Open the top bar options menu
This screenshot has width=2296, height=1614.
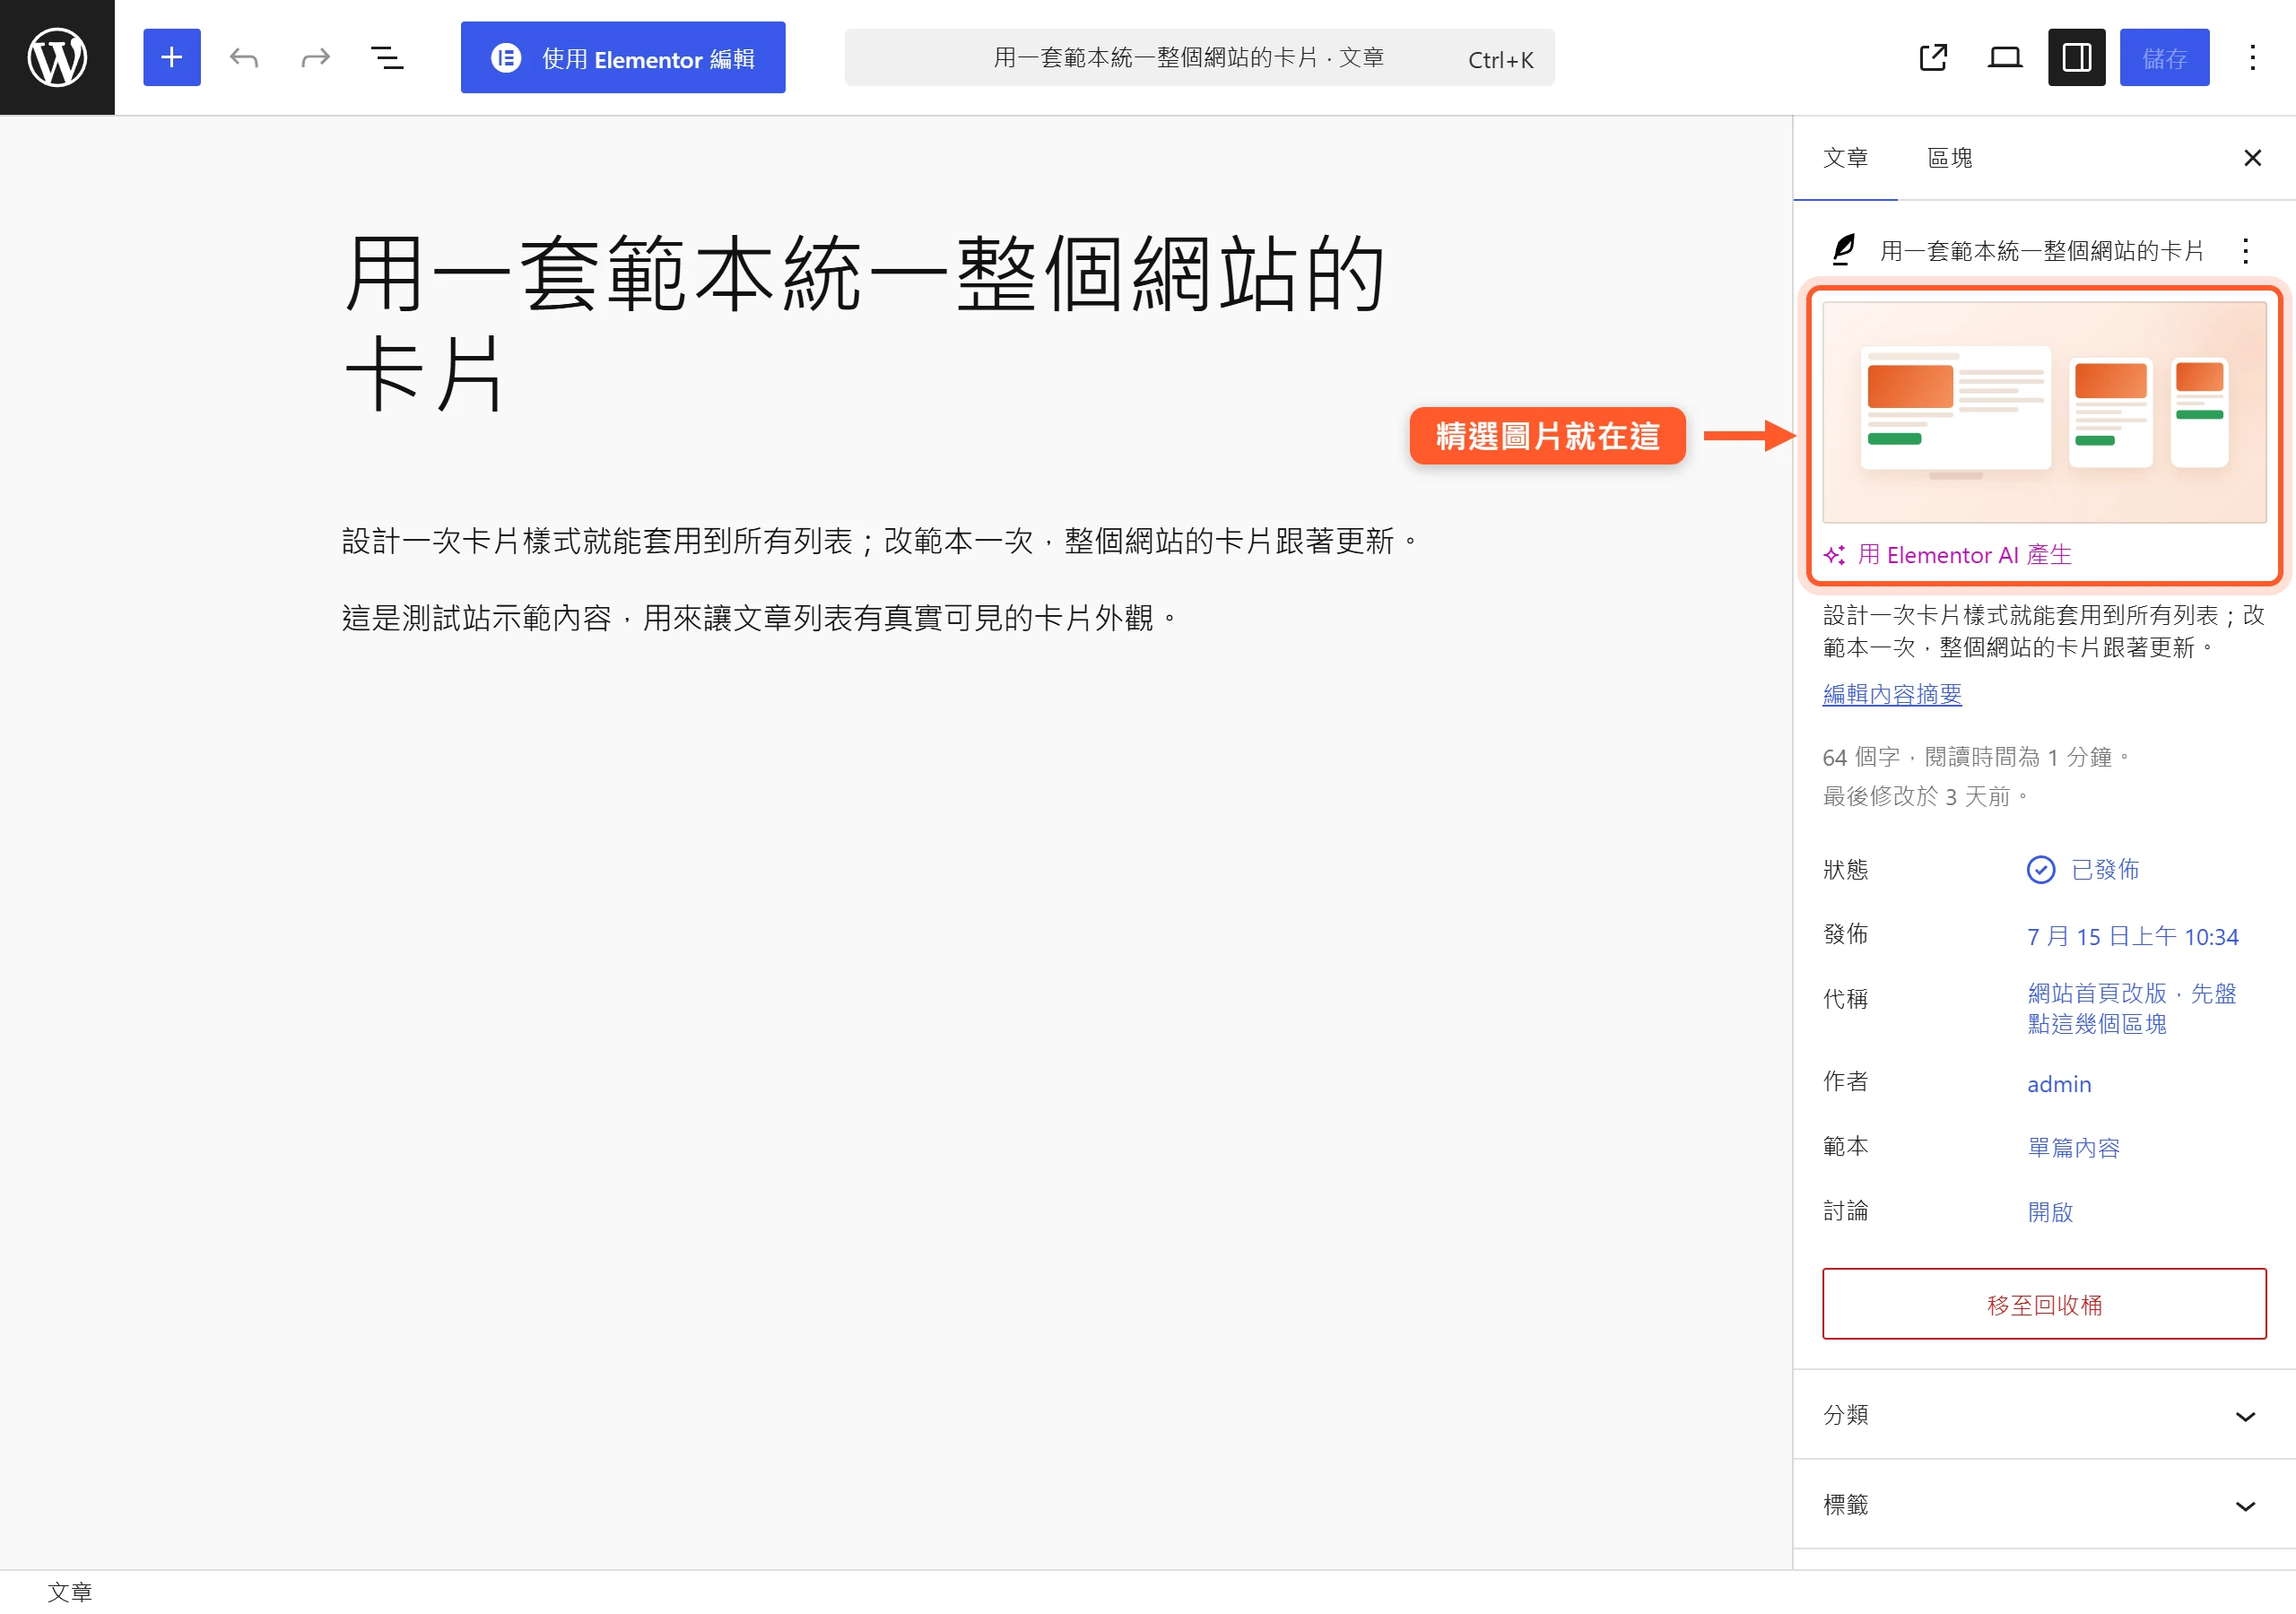click(2253, 57)
